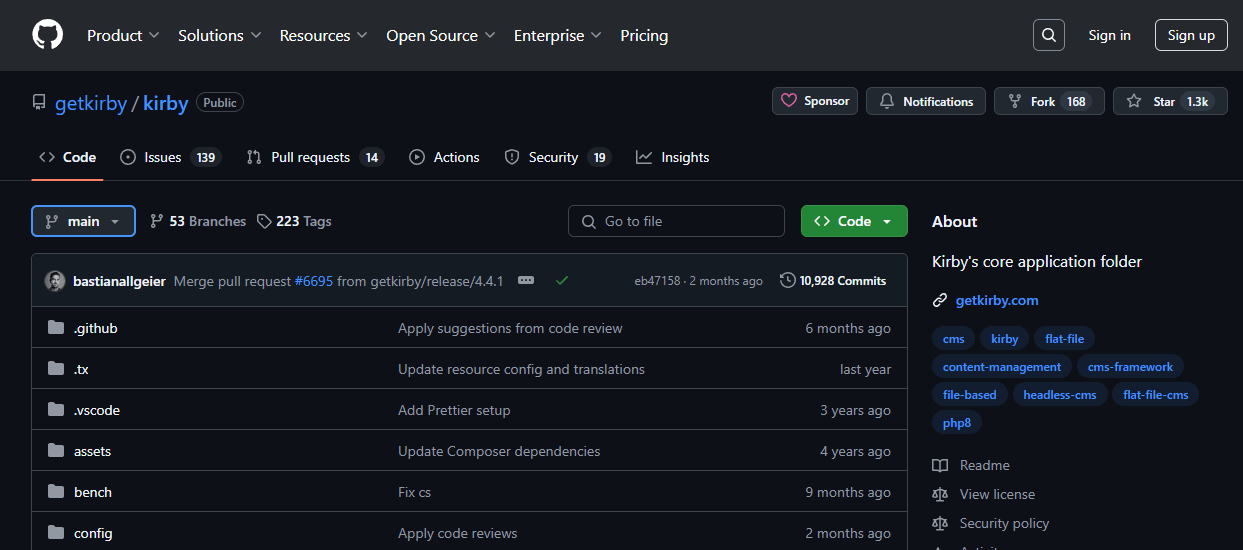Open the 'Fix cs' commit message

pyautogui.click(x=414, y=492)
